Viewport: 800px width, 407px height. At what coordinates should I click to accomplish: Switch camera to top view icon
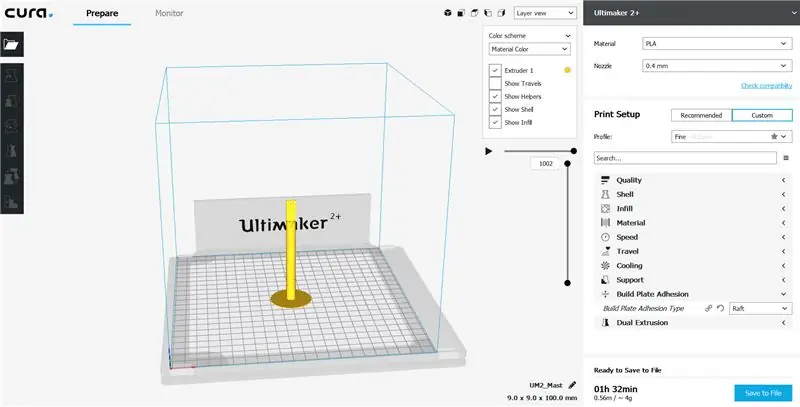[474, 13]
